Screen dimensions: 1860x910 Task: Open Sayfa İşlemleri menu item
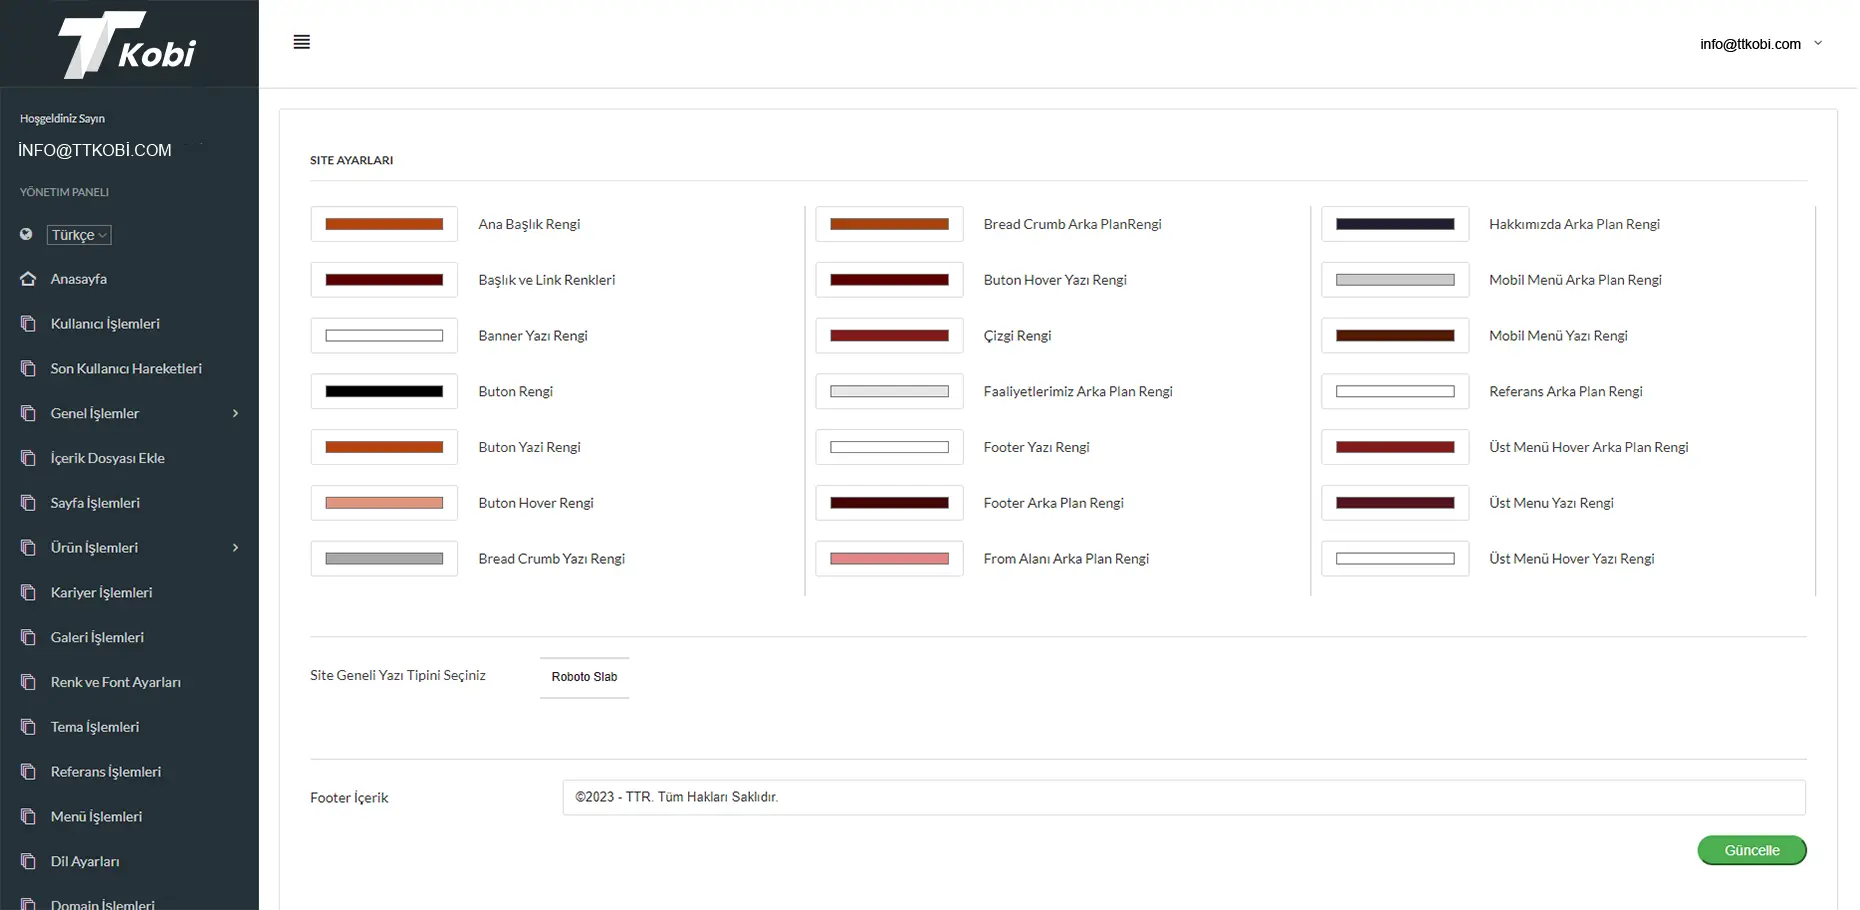[x=95, y=503]
